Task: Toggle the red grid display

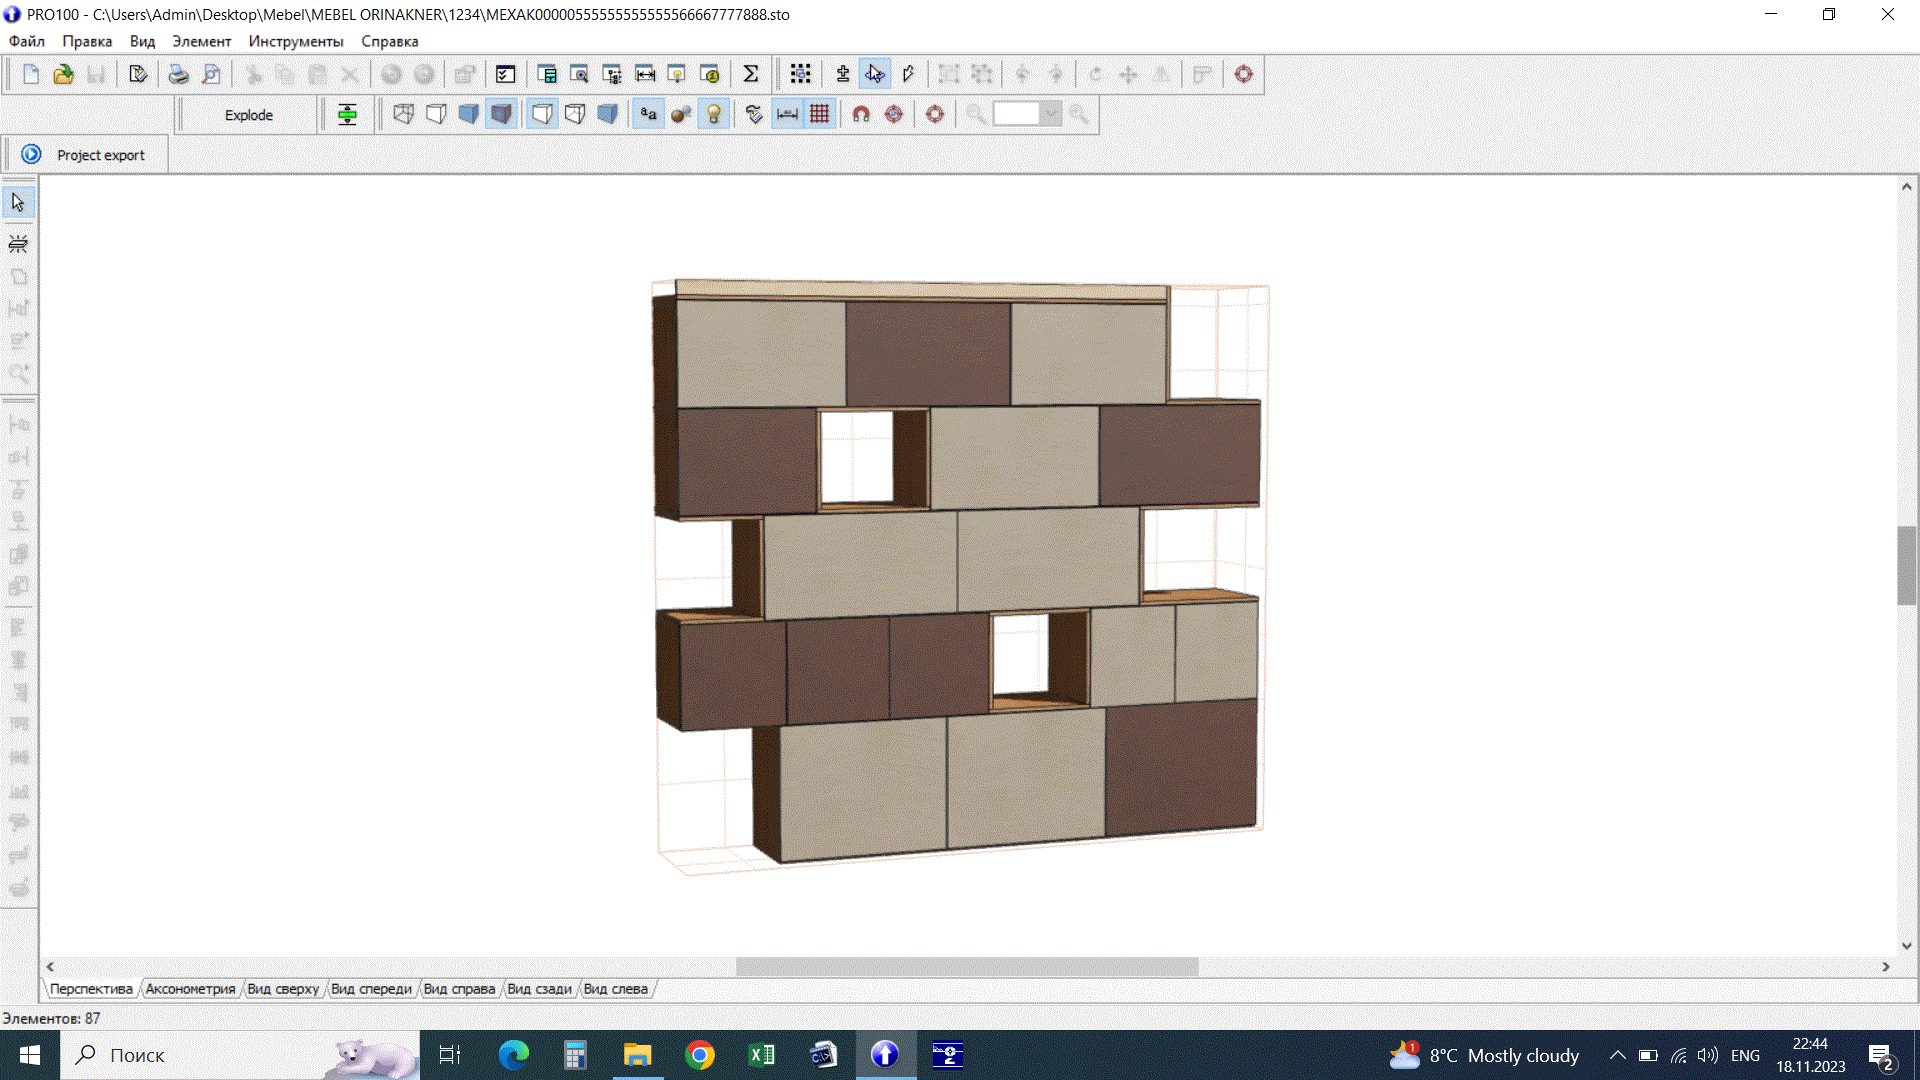Action: click(x=820, y=114)
